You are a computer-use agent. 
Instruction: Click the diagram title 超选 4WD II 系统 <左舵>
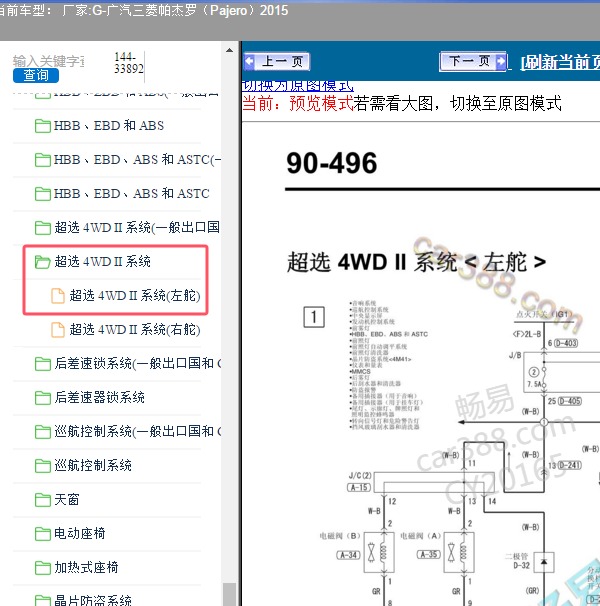coord(416,262)
